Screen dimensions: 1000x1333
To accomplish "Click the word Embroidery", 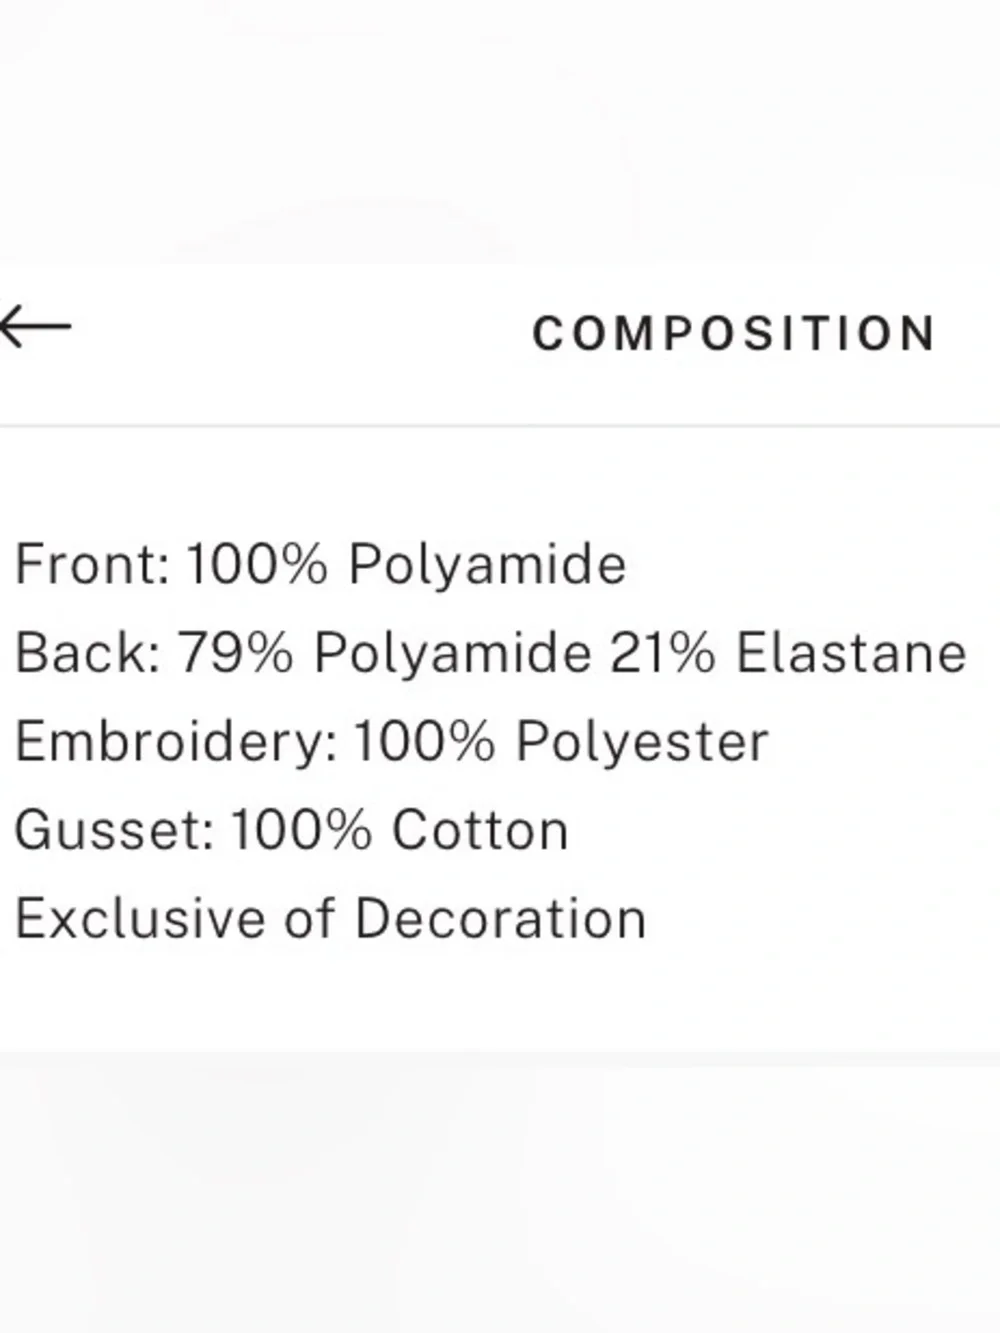I will click(x=176, y=743).
